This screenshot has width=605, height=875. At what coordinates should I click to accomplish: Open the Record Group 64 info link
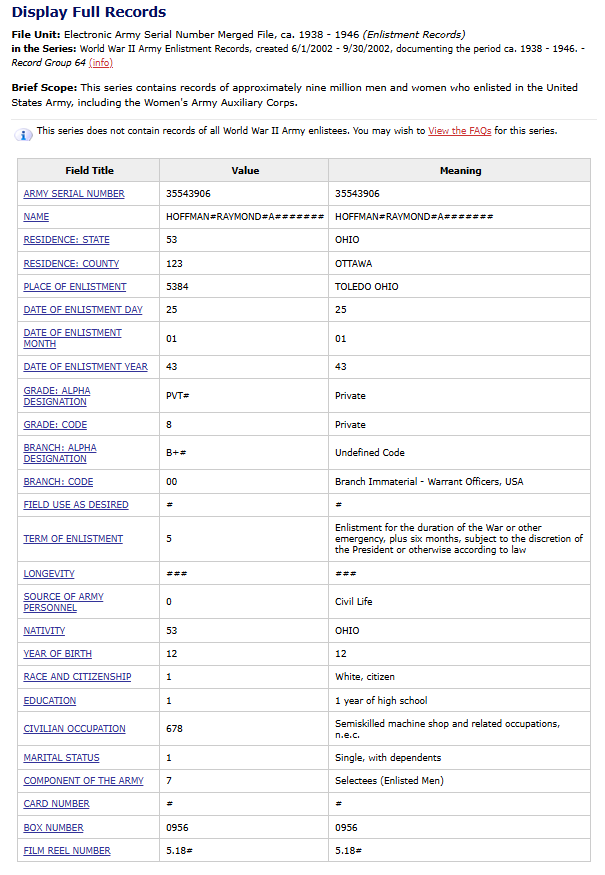tap(100, 62)
